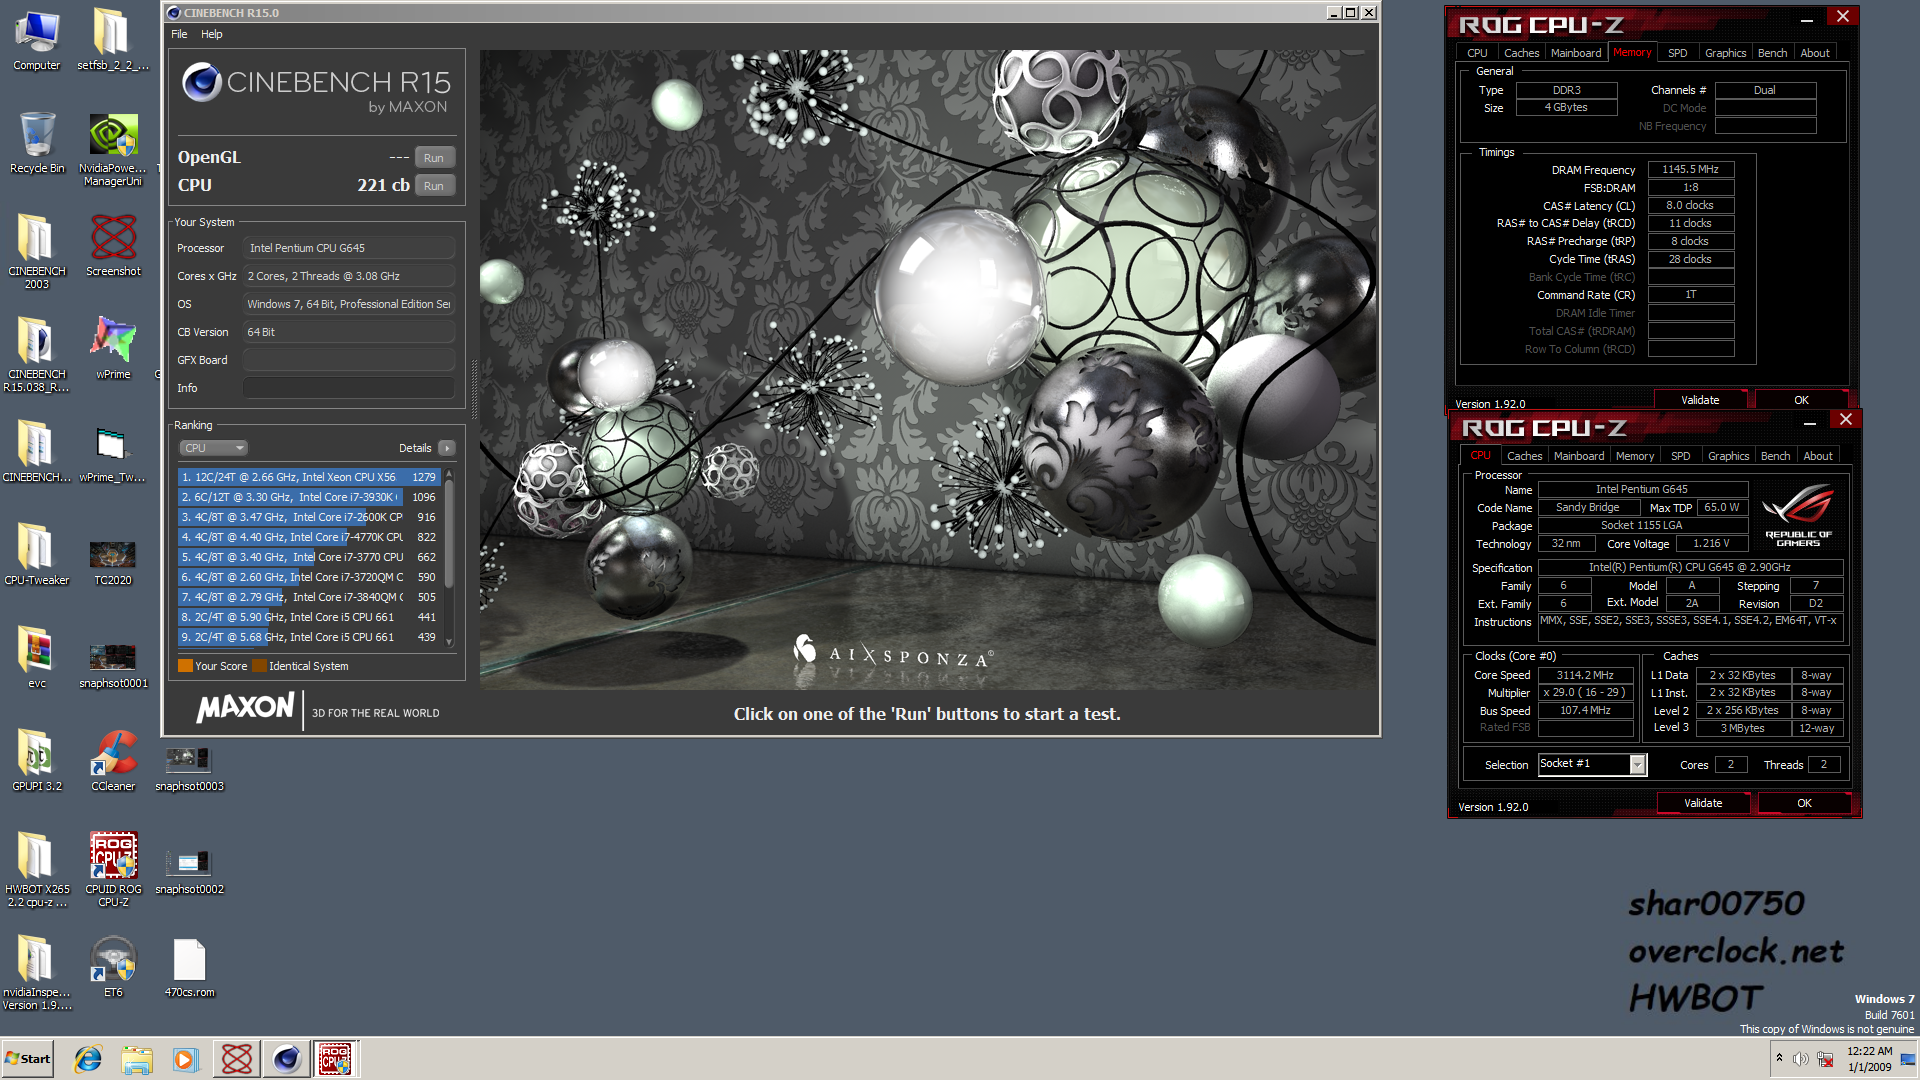Screen dimensions: 1920x1080
Task: Open About tab in lower CPU-Z
Action: [1818, 456]
